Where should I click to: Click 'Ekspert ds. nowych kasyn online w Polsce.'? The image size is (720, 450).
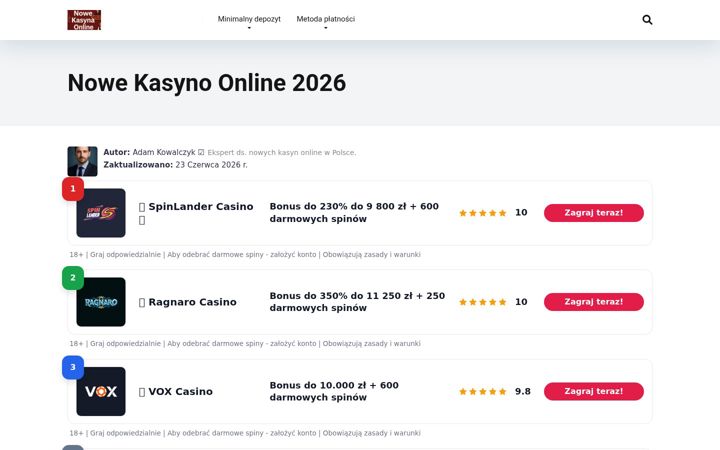(281, 152)
